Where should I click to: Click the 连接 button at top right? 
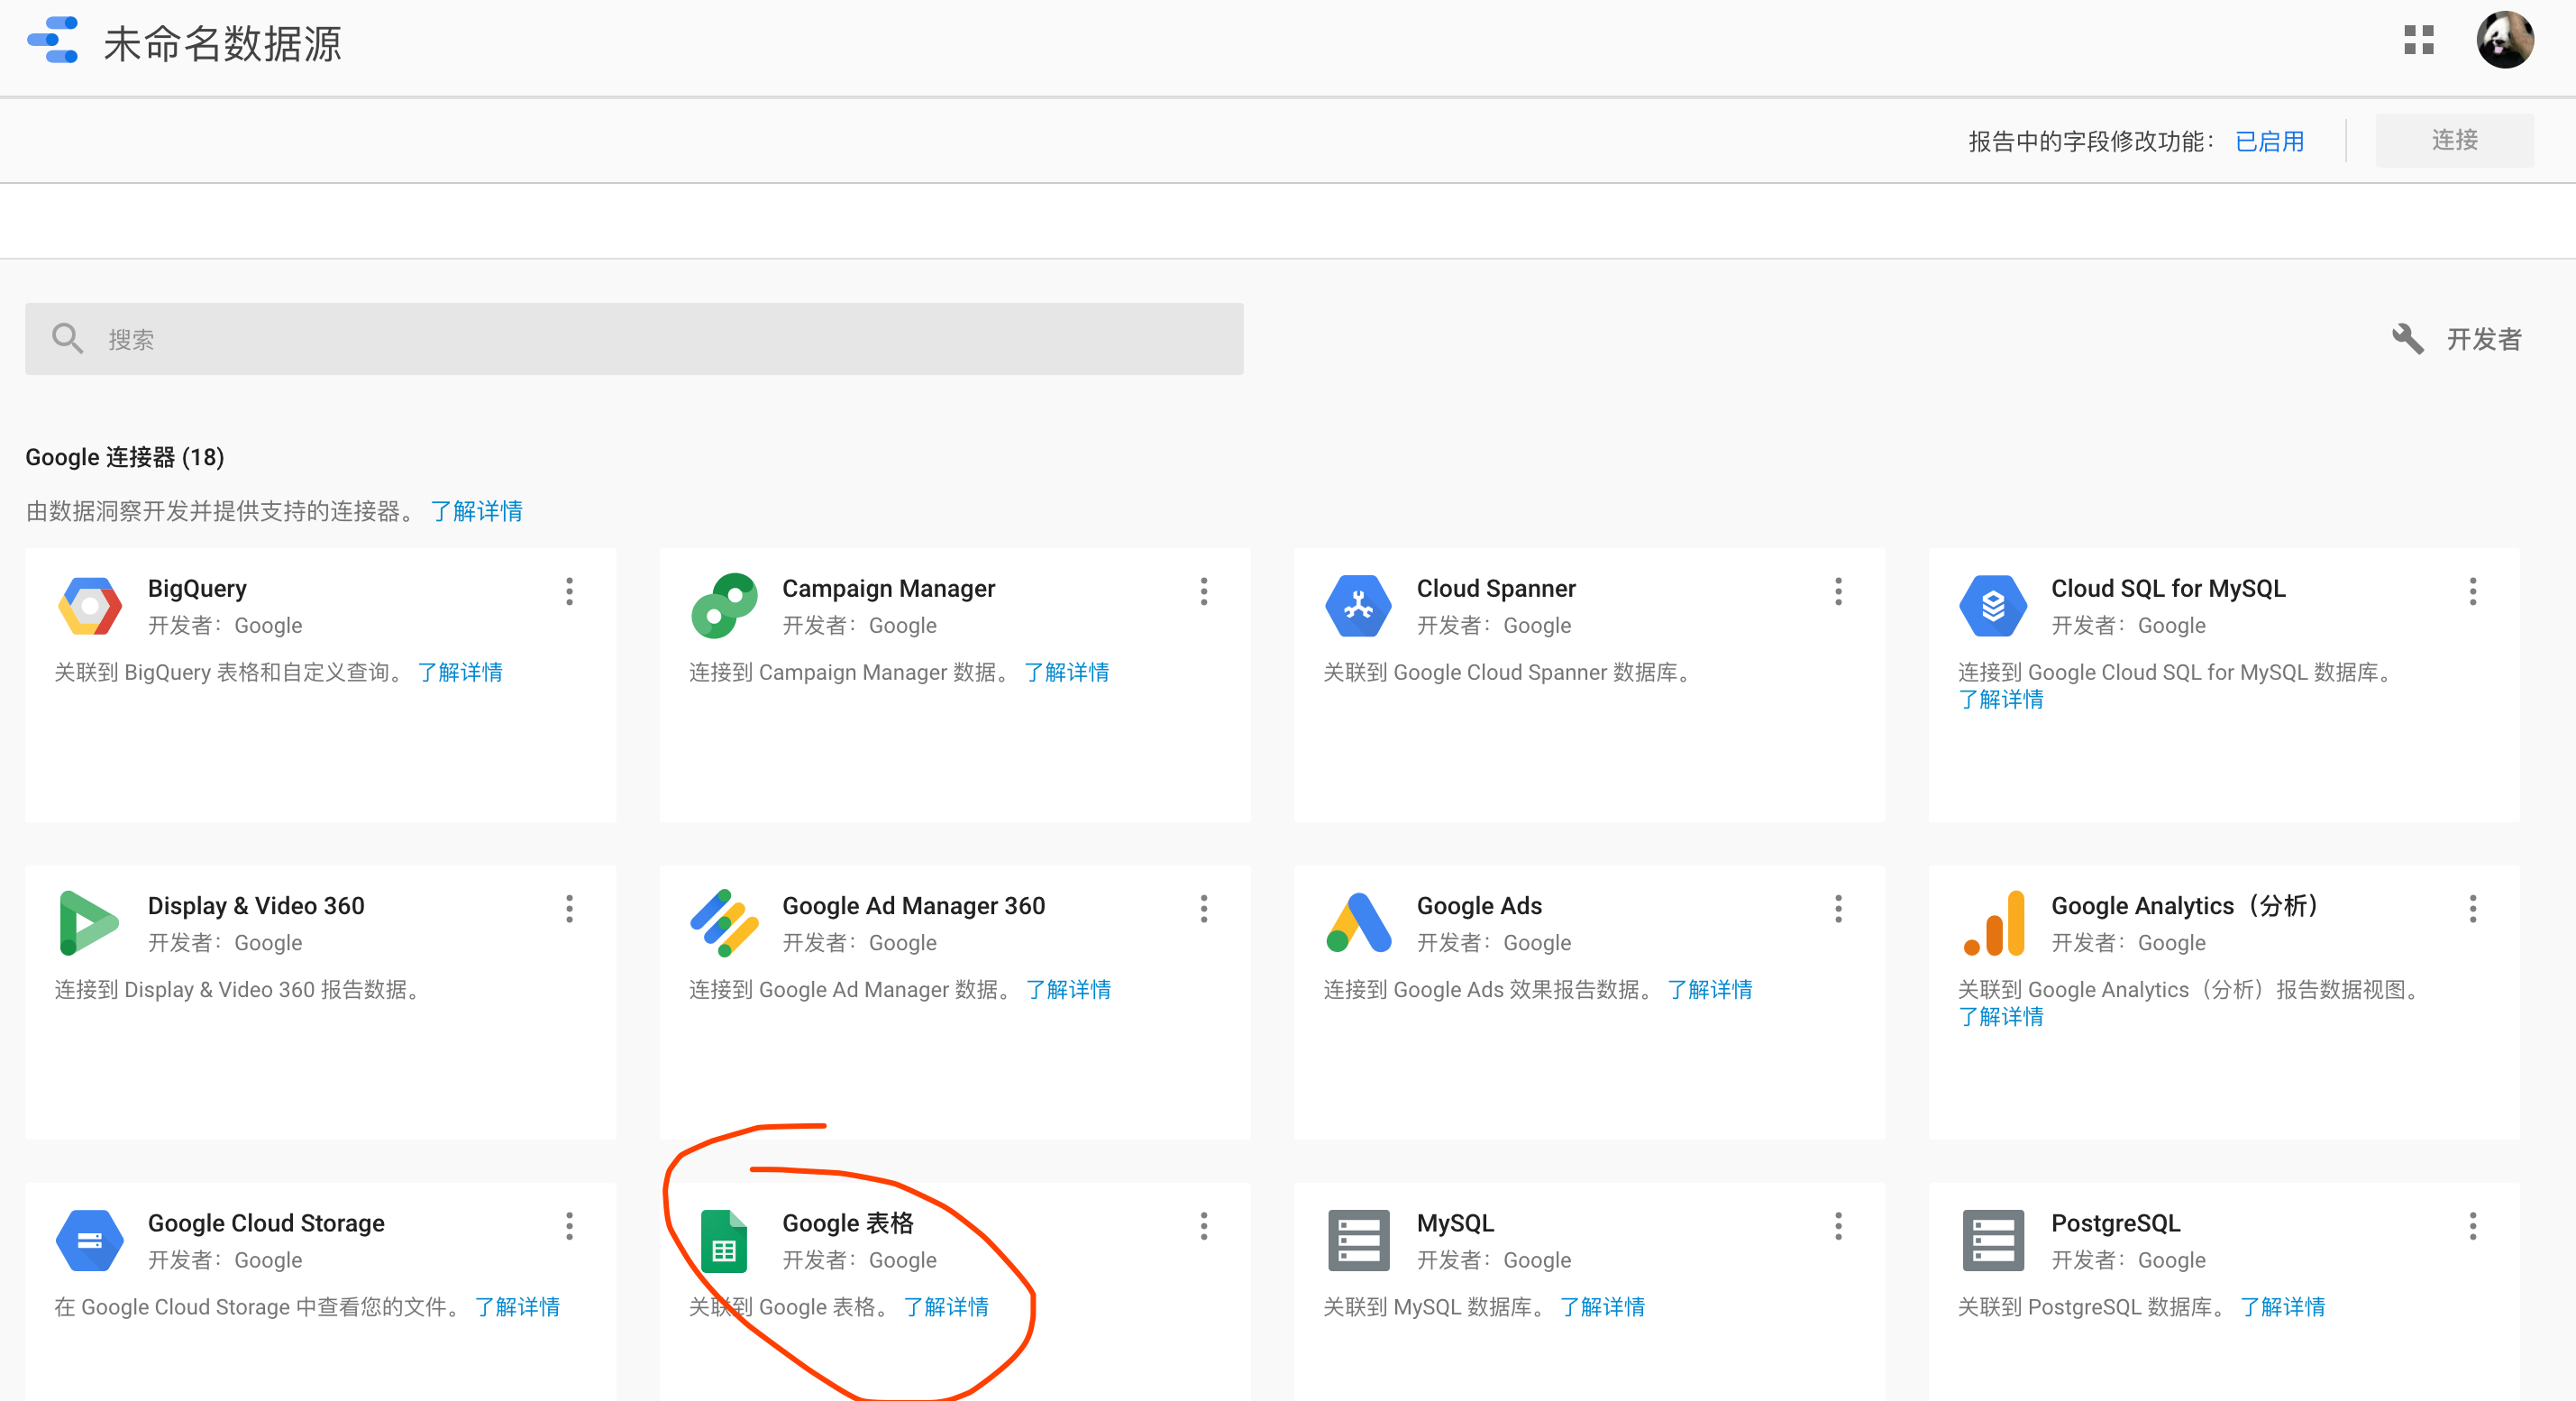point(2455,140)
